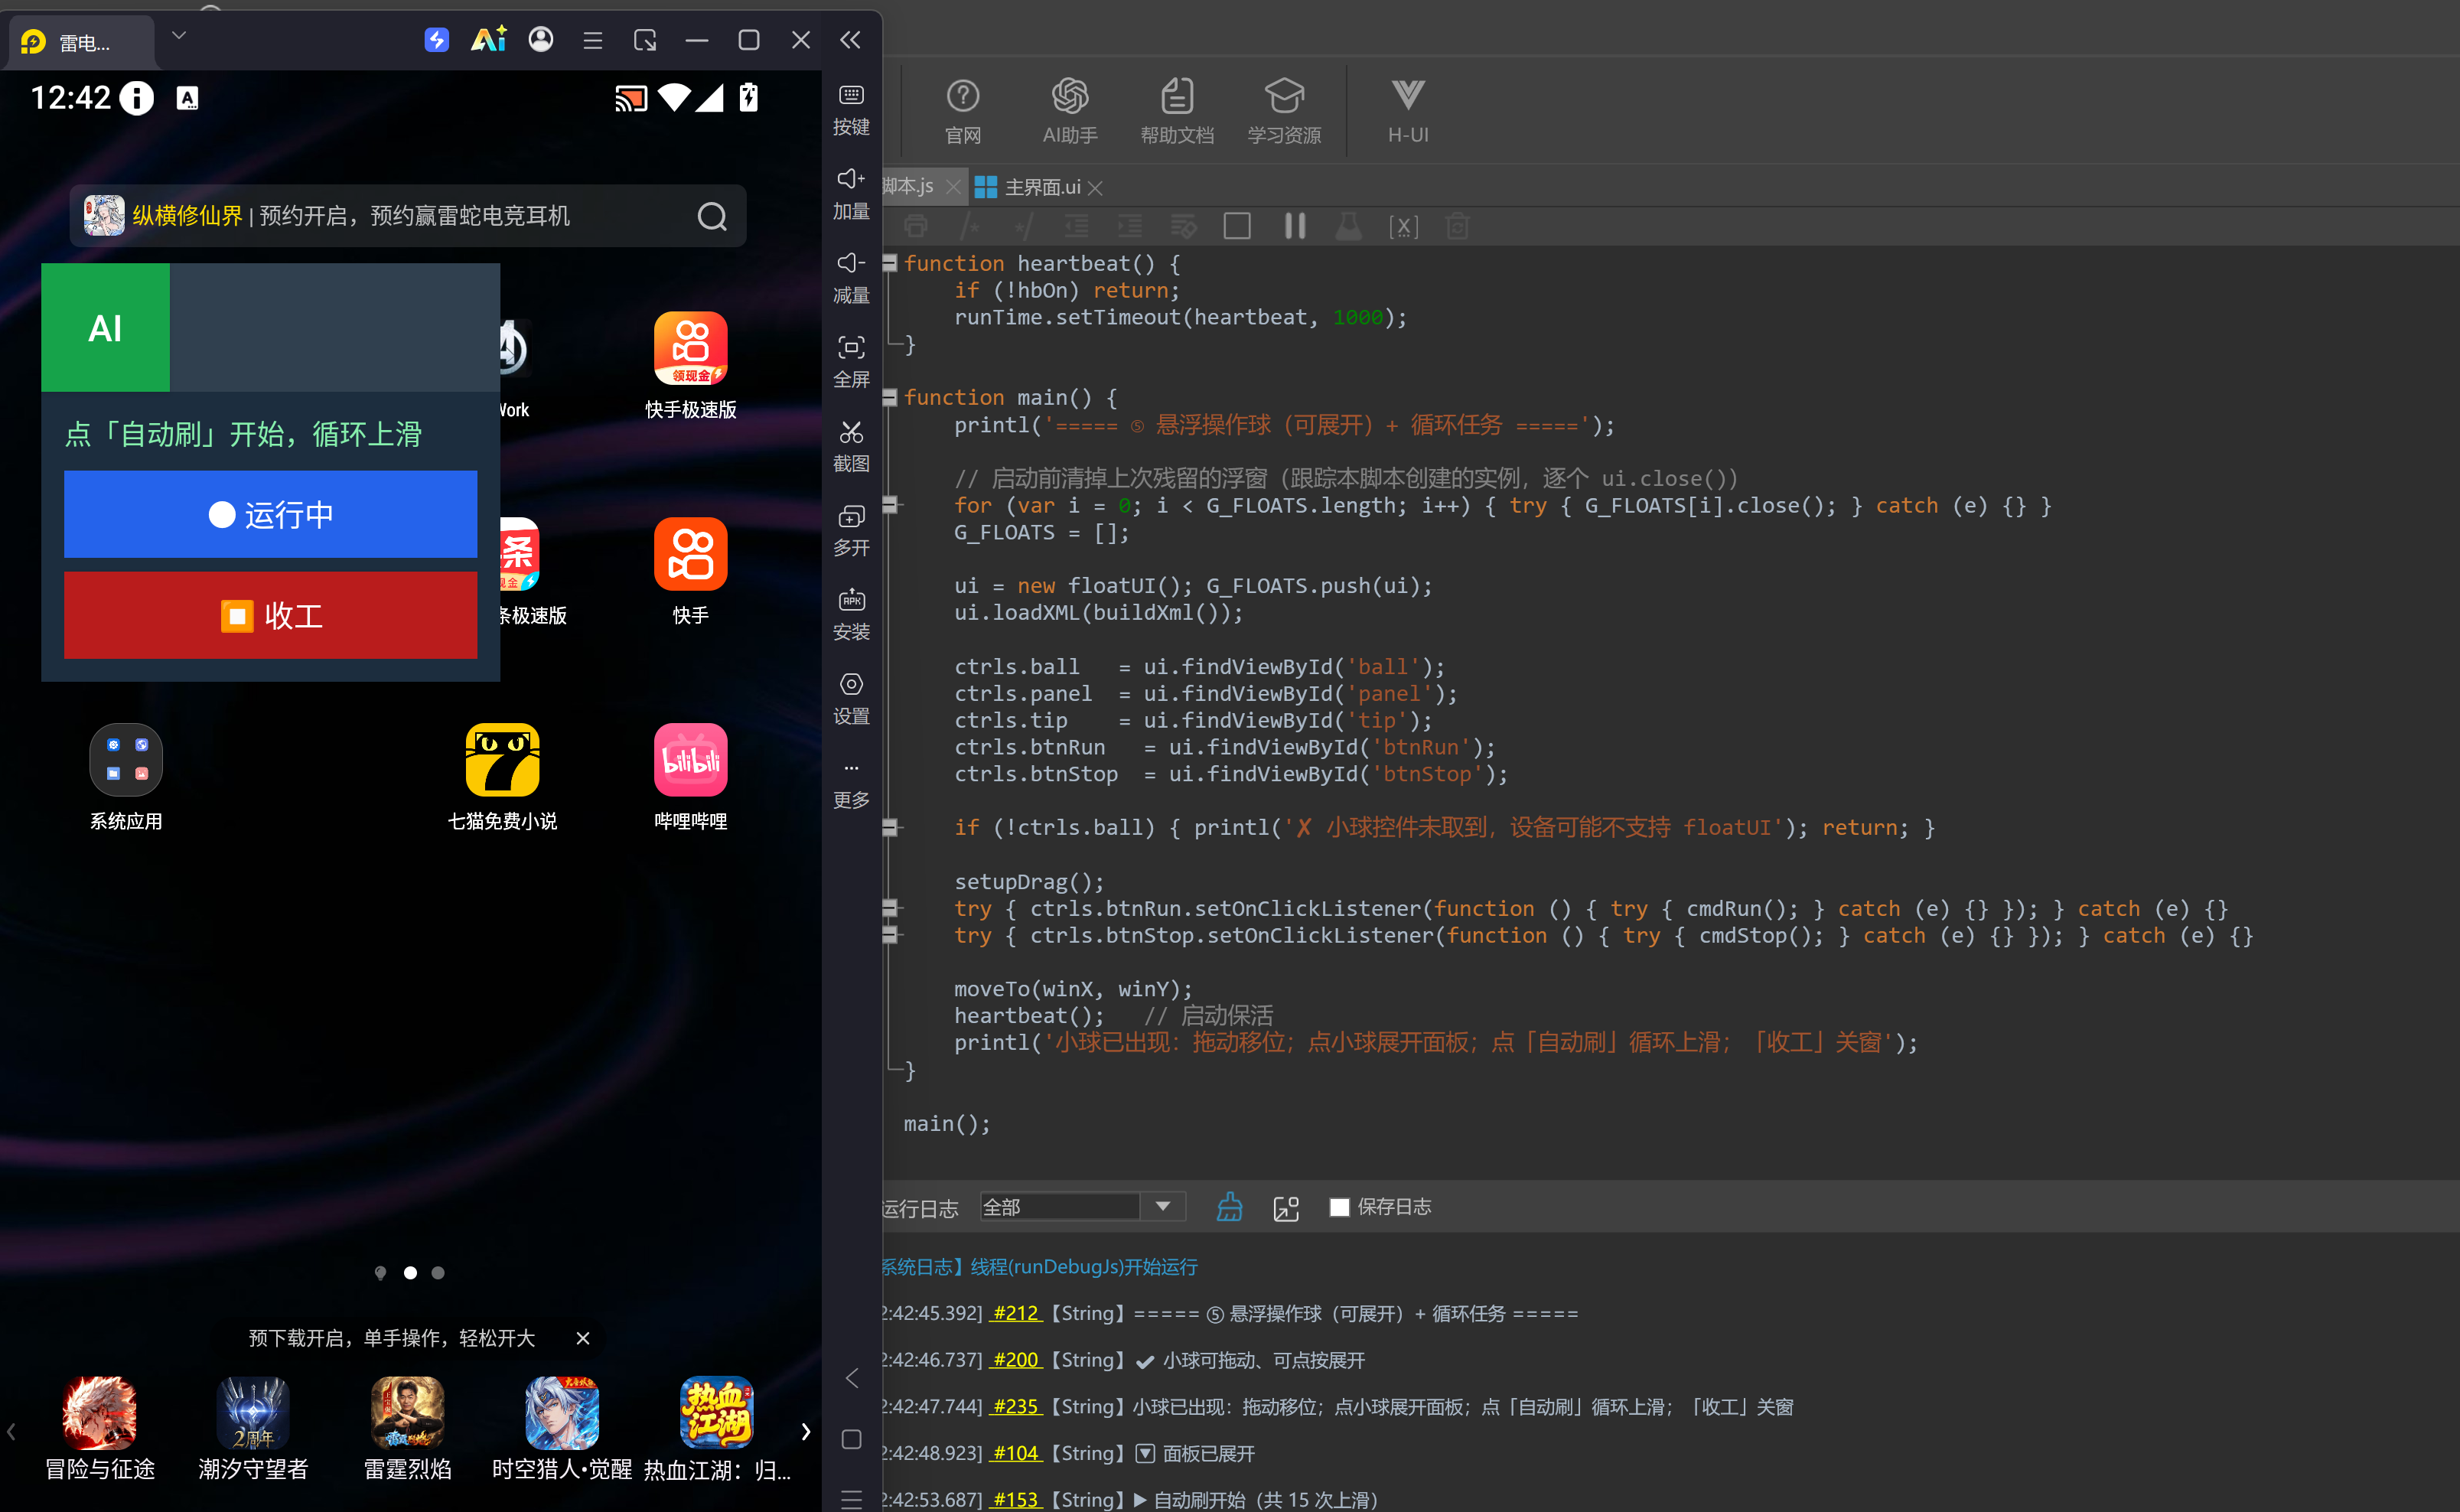Clear the run log with broom icon
This screenshot has width=2460, height=1512.
coord(1229,1207)
